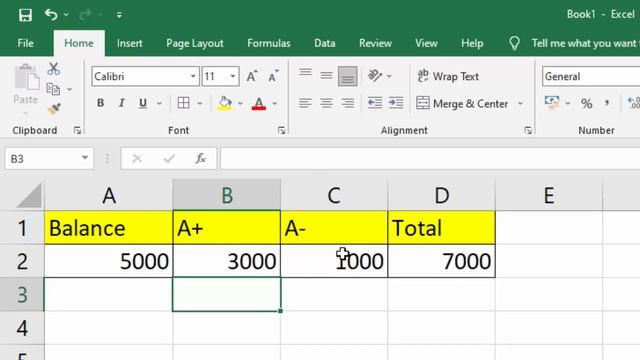Toggle bold formatting
The width and height of the screenshot is (640, 360).
[x=100, y=103]
